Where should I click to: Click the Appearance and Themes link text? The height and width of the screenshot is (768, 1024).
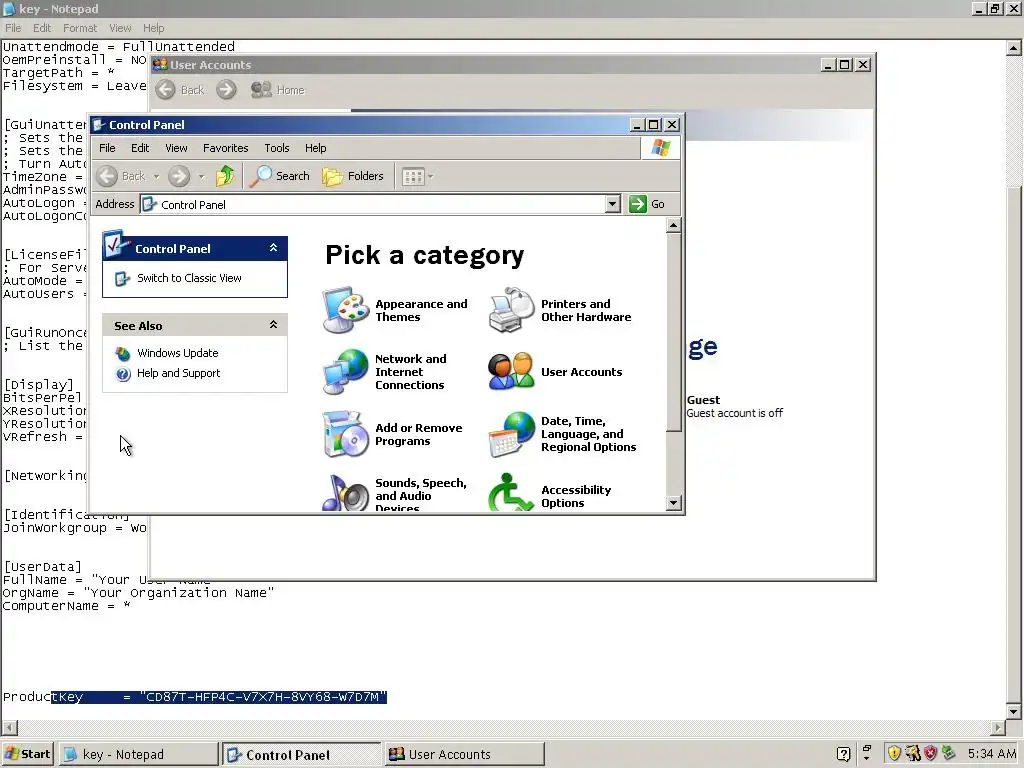point(421,310)
